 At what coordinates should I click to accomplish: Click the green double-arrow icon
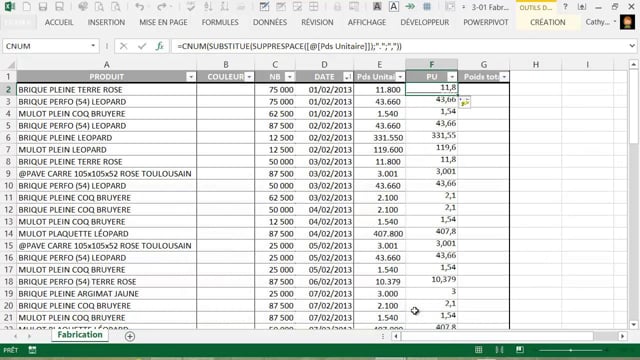(x=410, y=7)
